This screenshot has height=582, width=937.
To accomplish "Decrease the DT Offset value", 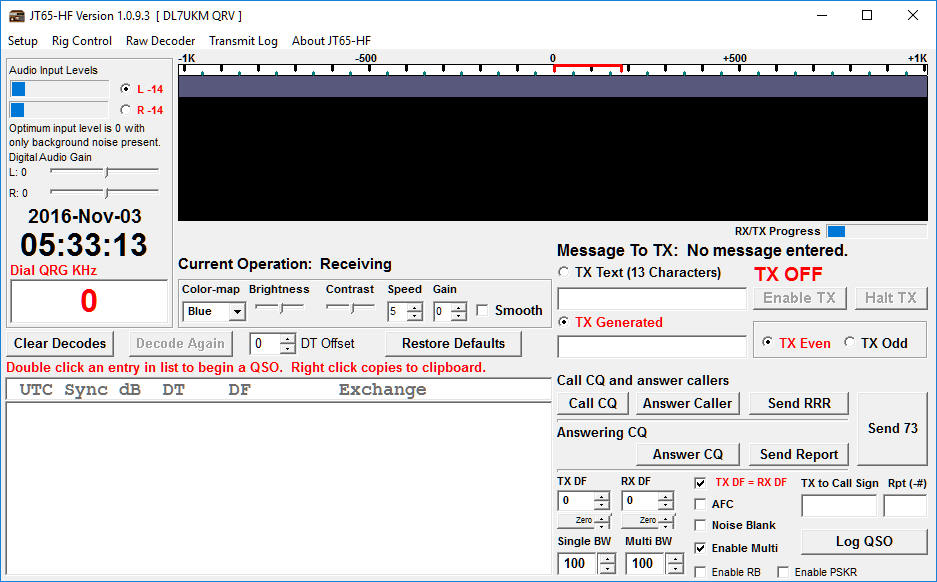I will pos(288,348).
